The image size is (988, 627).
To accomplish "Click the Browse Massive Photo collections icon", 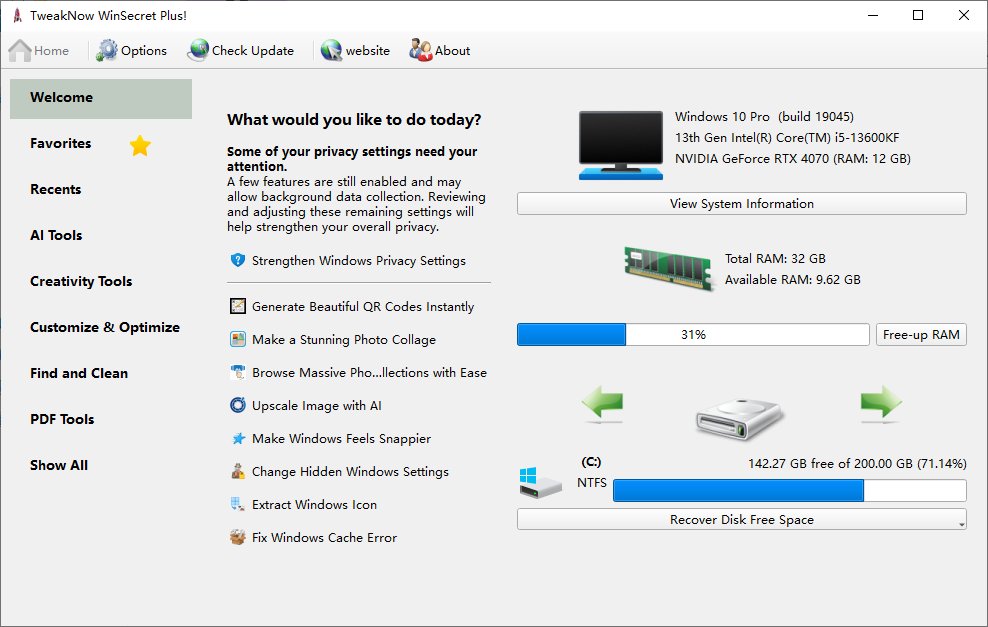I will point(238,372).
